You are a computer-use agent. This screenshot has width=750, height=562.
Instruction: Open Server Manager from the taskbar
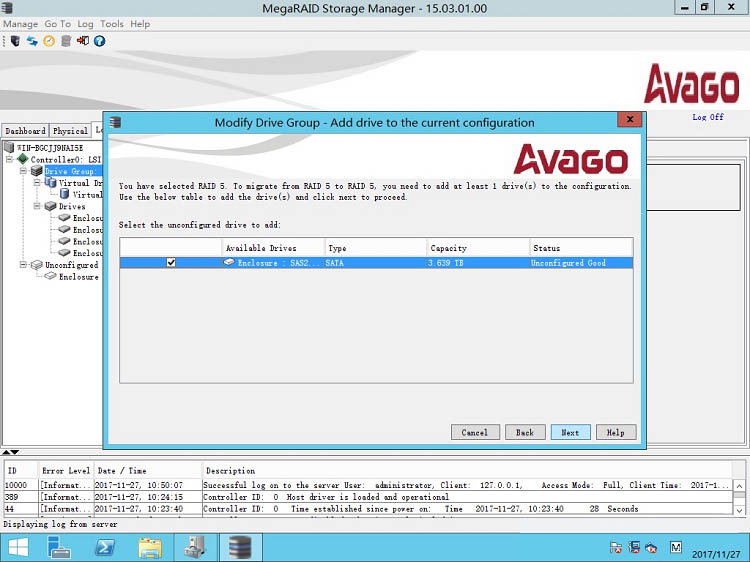[59, 547]
